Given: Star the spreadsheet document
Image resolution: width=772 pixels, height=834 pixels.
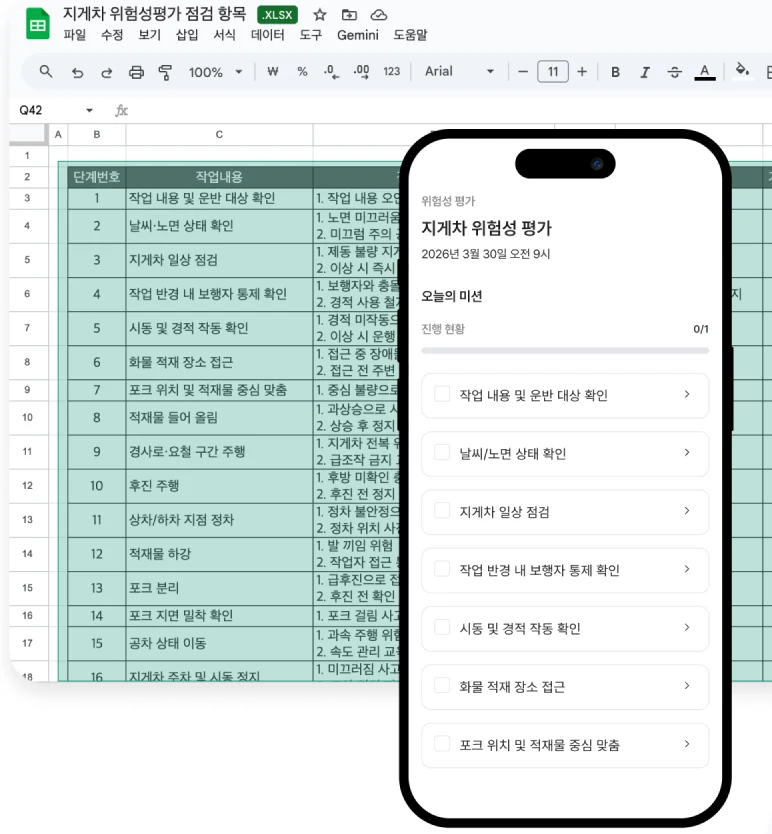Looking at the screenshot, I should click(x=319, y=15).
